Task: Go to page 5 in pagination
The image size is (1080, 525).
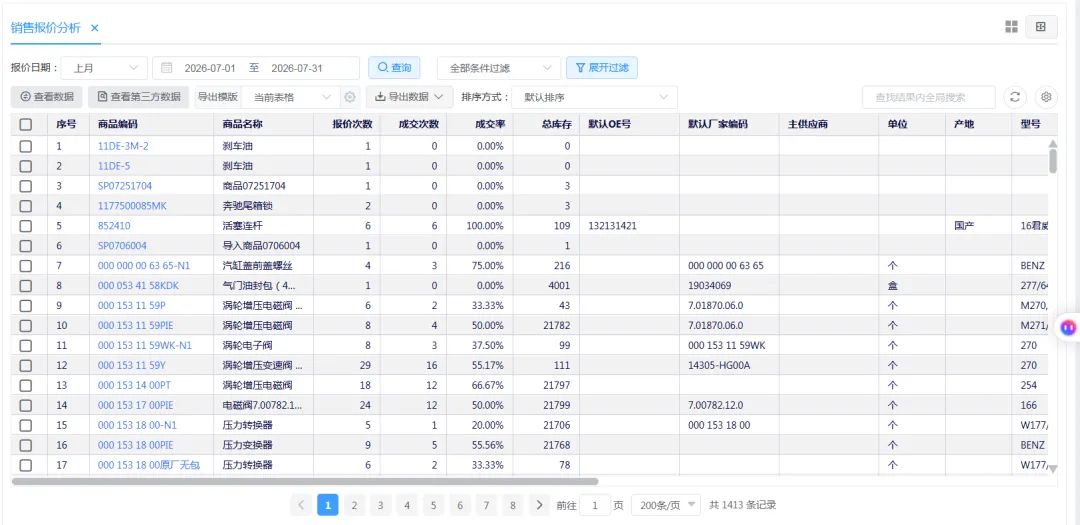Action: pyautogui.click(x=433, y=505)
